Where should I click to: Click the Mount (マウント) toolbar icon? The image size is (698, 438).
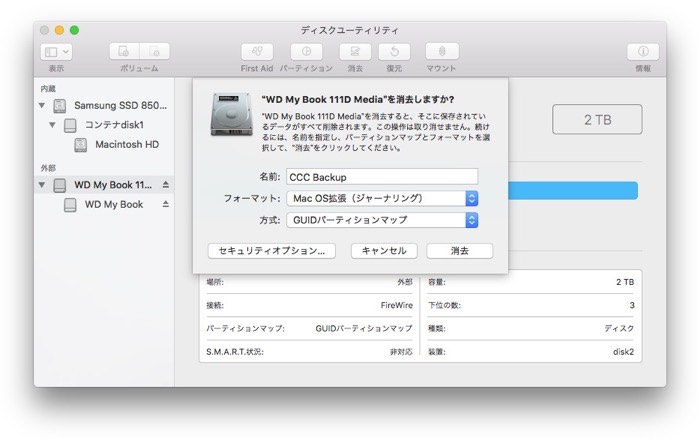click(442, 52)
